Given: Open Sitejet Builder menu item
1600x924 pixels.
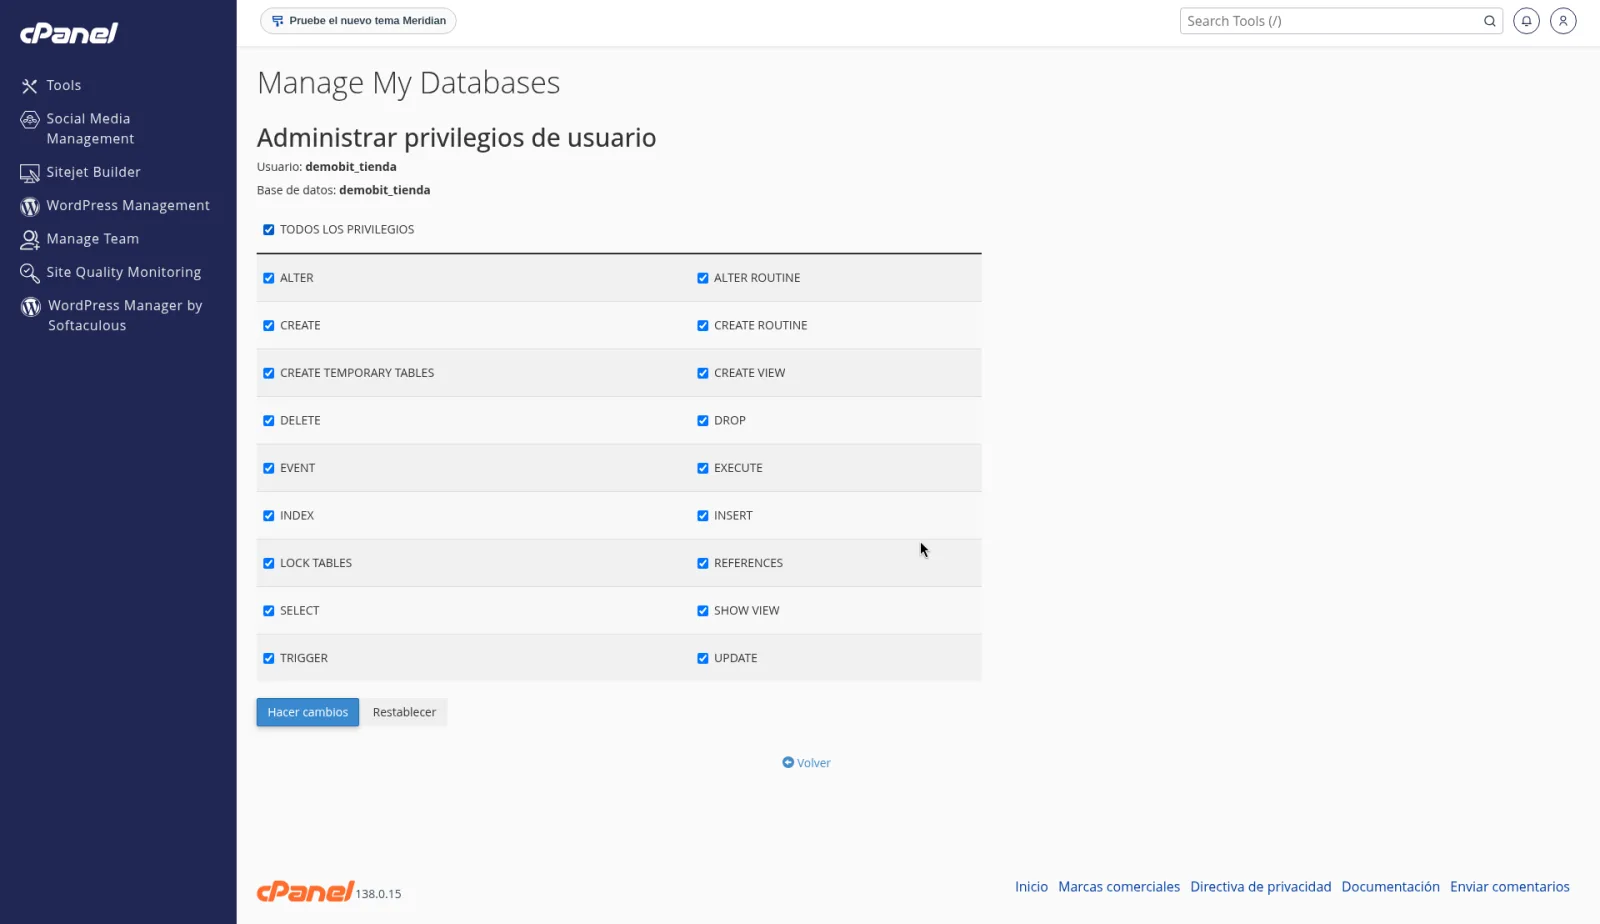Looking at the screenshot, I should click(93, 172).
